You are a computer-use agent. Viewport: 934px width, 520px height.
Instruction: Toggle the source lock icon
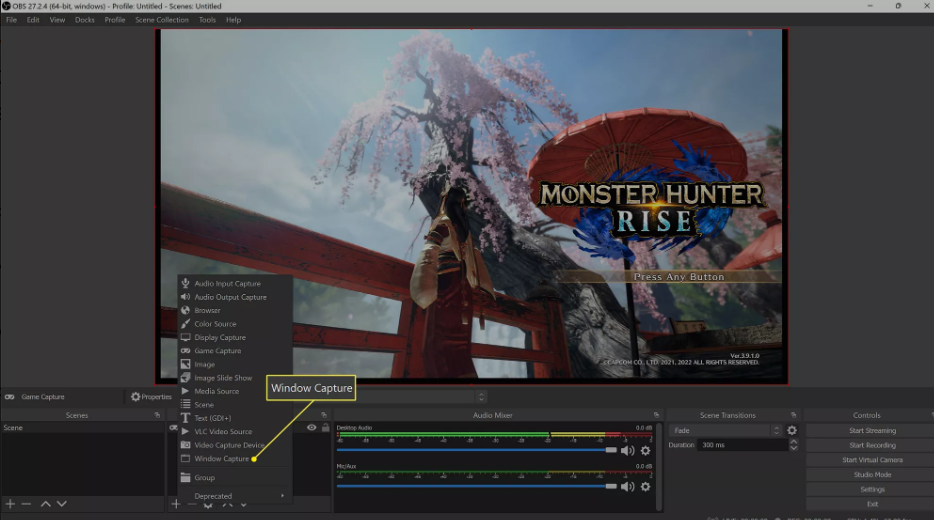(325, 428)
